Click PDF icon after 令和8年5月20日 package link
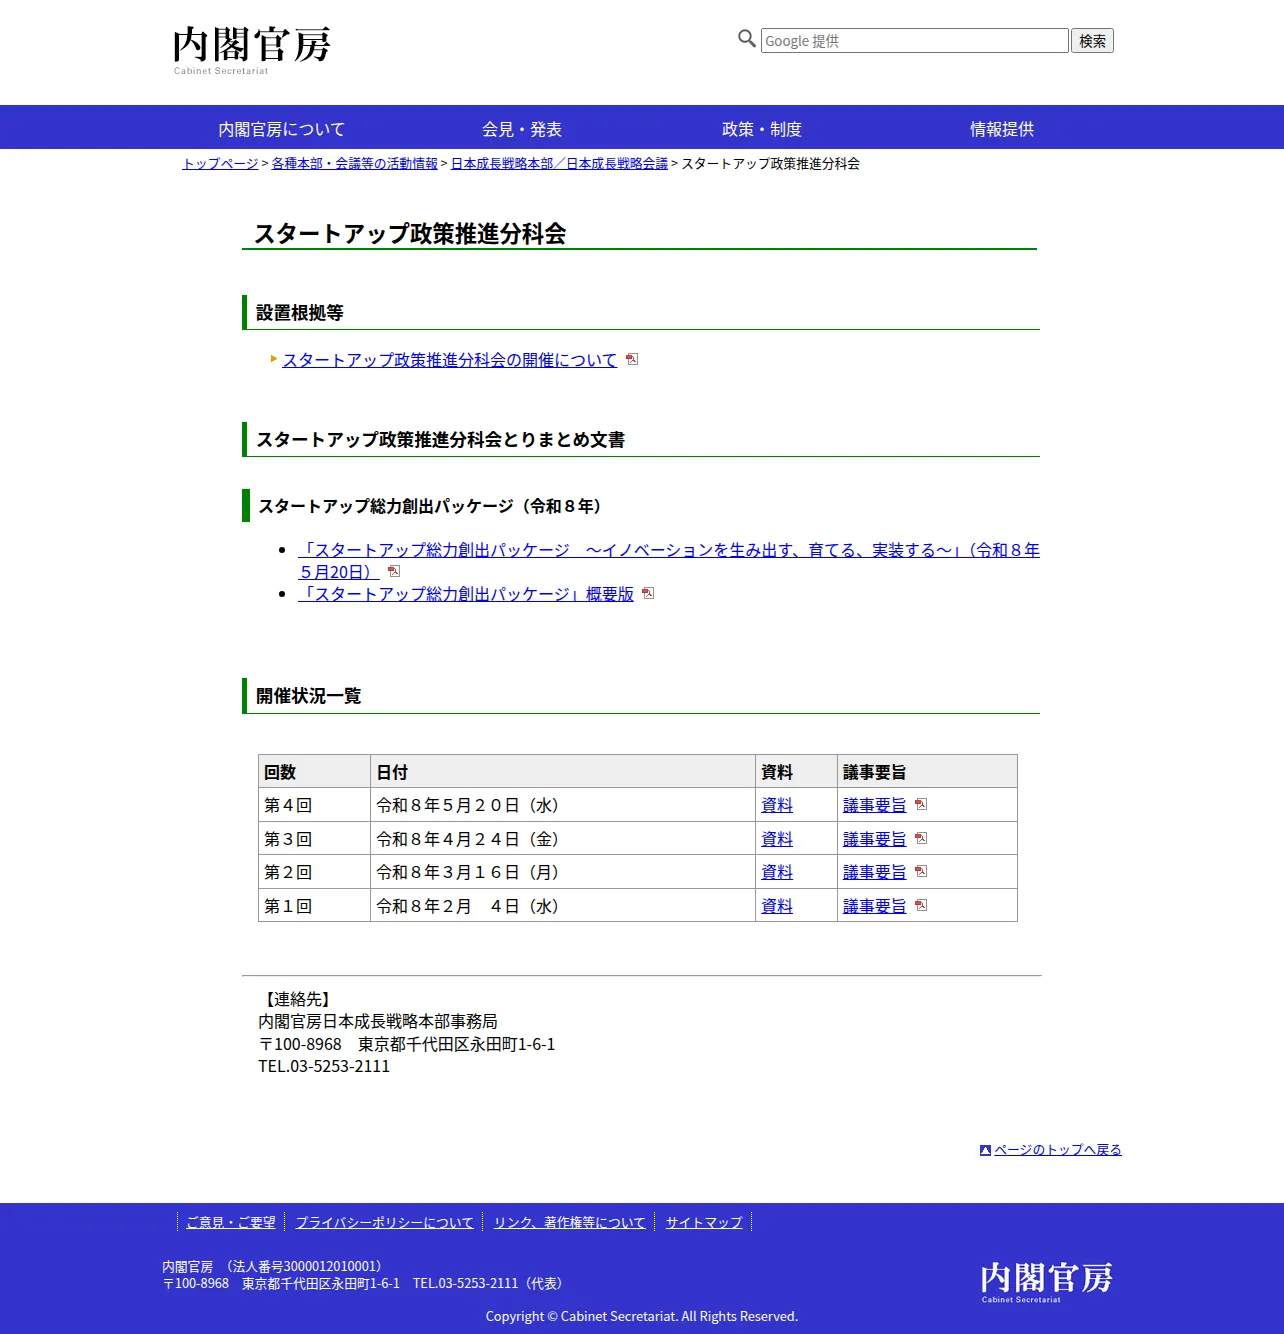Screen dimensions: 1284x1334 [x=394, y=571]
